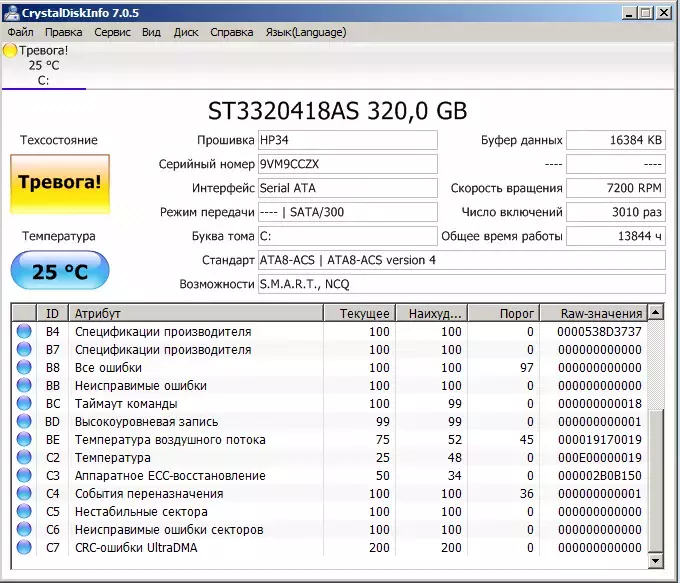Minimize the CrystalDiskInfo window
The height and width of the screenshot is (583, 680).
[x=630, y=13]
